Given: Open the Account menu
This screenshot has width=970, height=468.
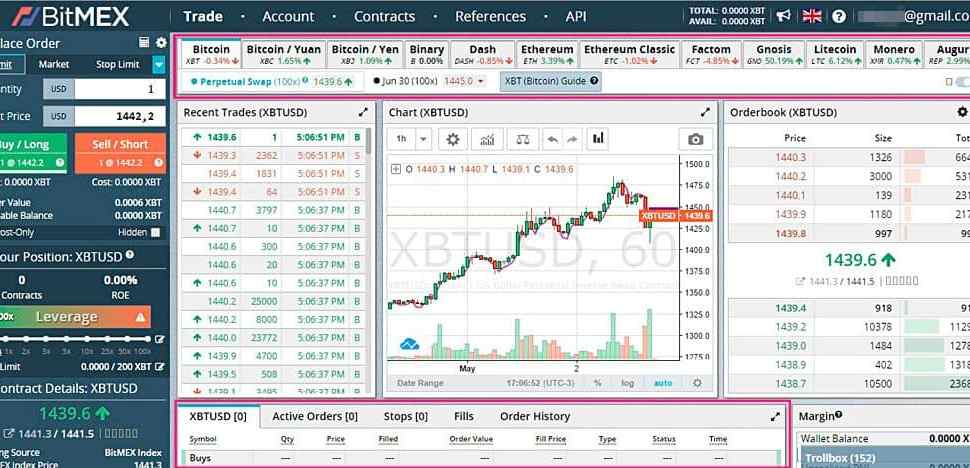Looking at the screenshot, I should 288,17.
